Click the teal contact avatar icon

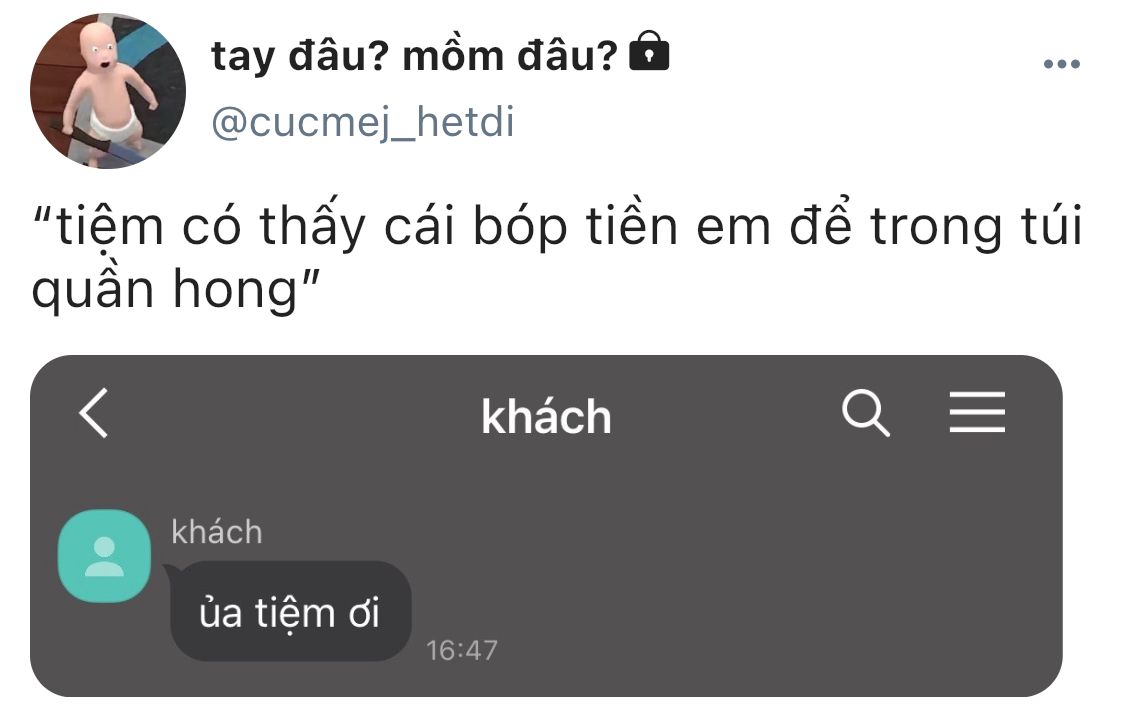(105, 556)
